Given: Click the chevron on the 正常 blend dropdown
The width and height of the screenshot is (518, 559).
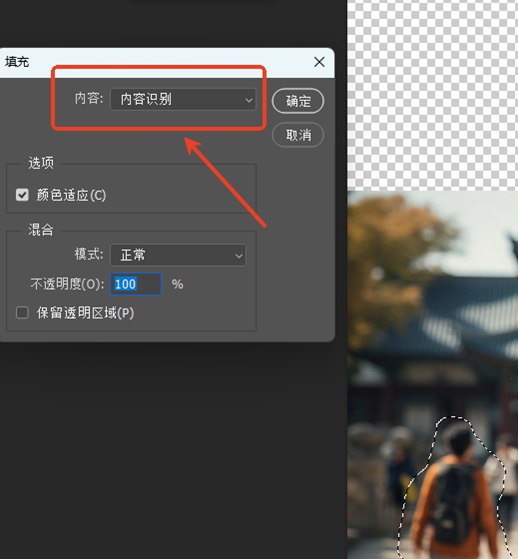Looking at the screenshot, I should [x=239, y=256].
